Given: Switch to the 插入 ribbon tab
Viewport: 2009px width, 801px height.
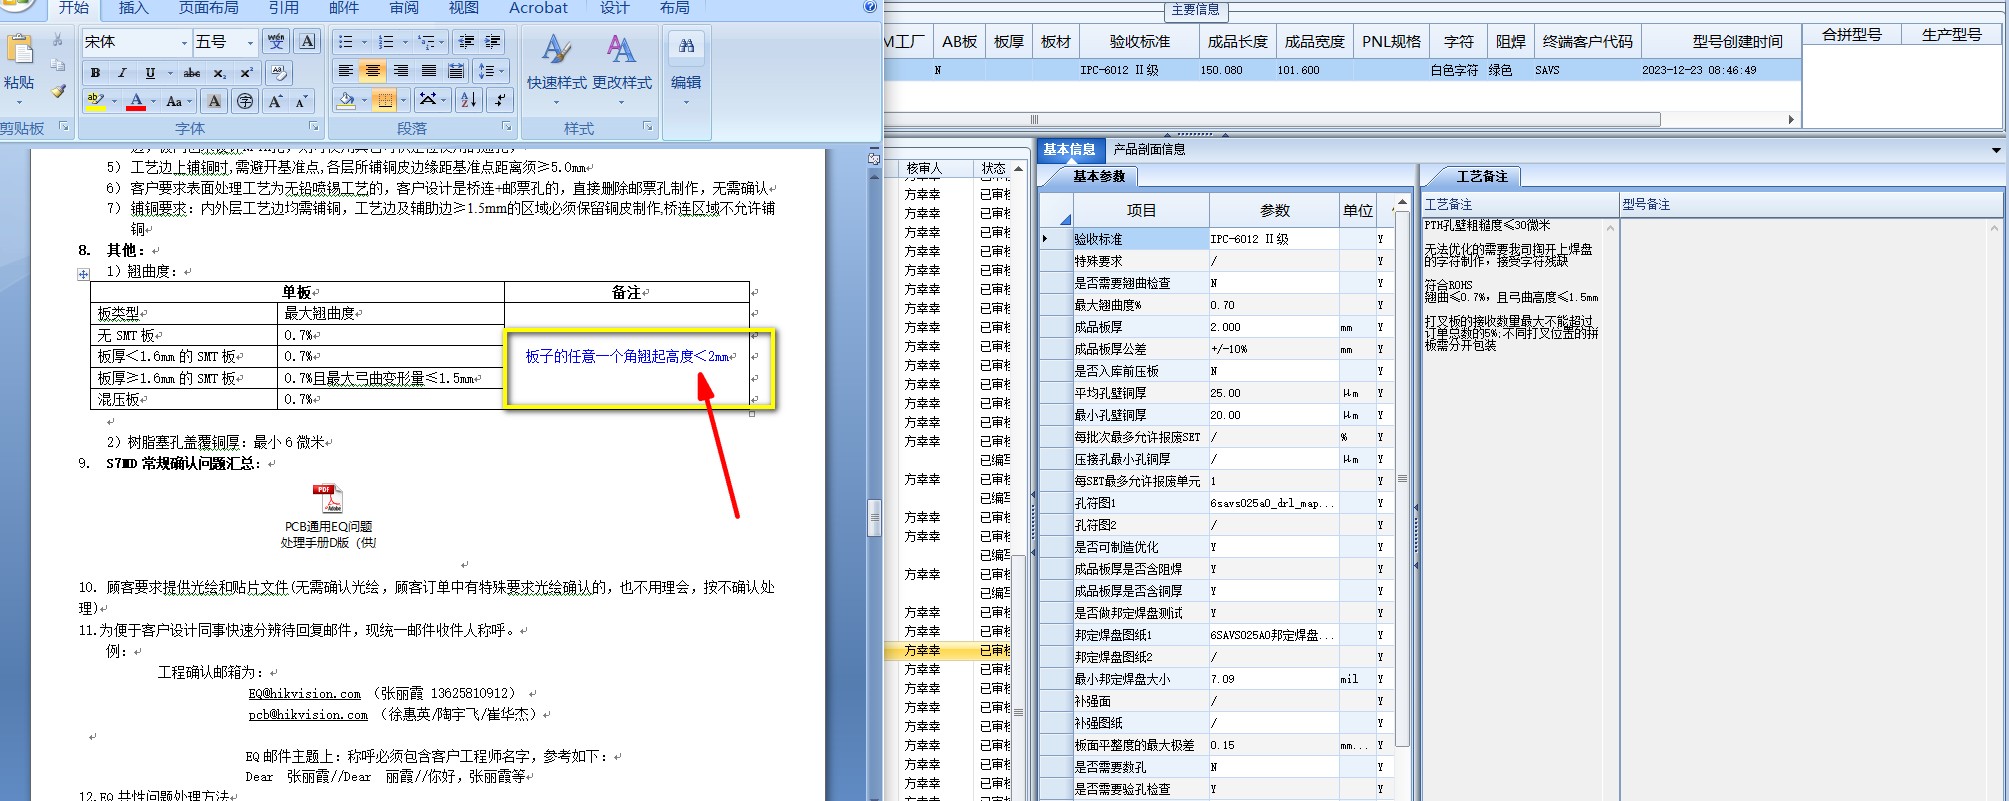Looking at the screenshot, I should click(133, 8).
